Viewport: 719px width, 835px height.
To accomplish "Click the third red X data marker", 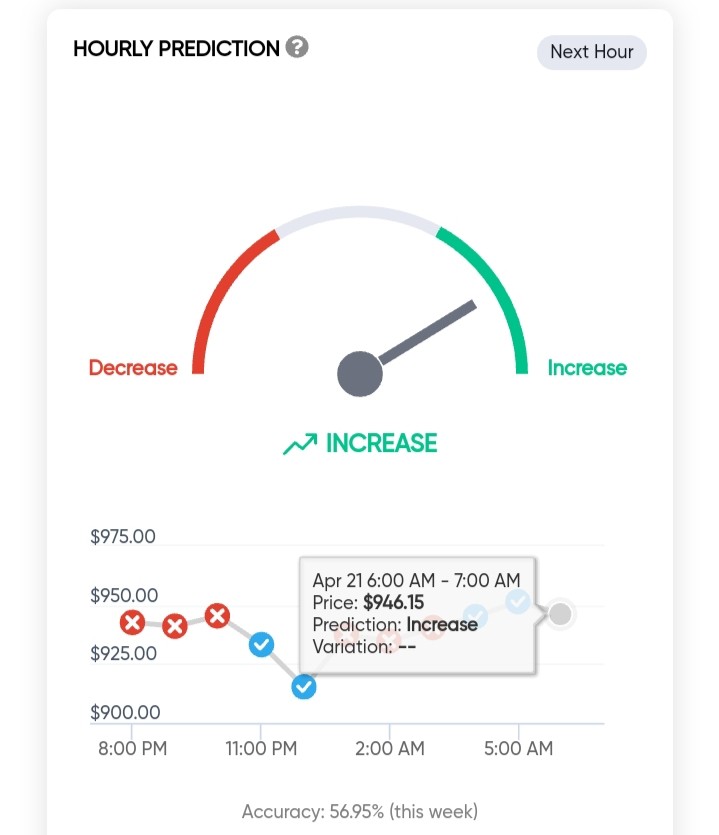I will [217, 616].
